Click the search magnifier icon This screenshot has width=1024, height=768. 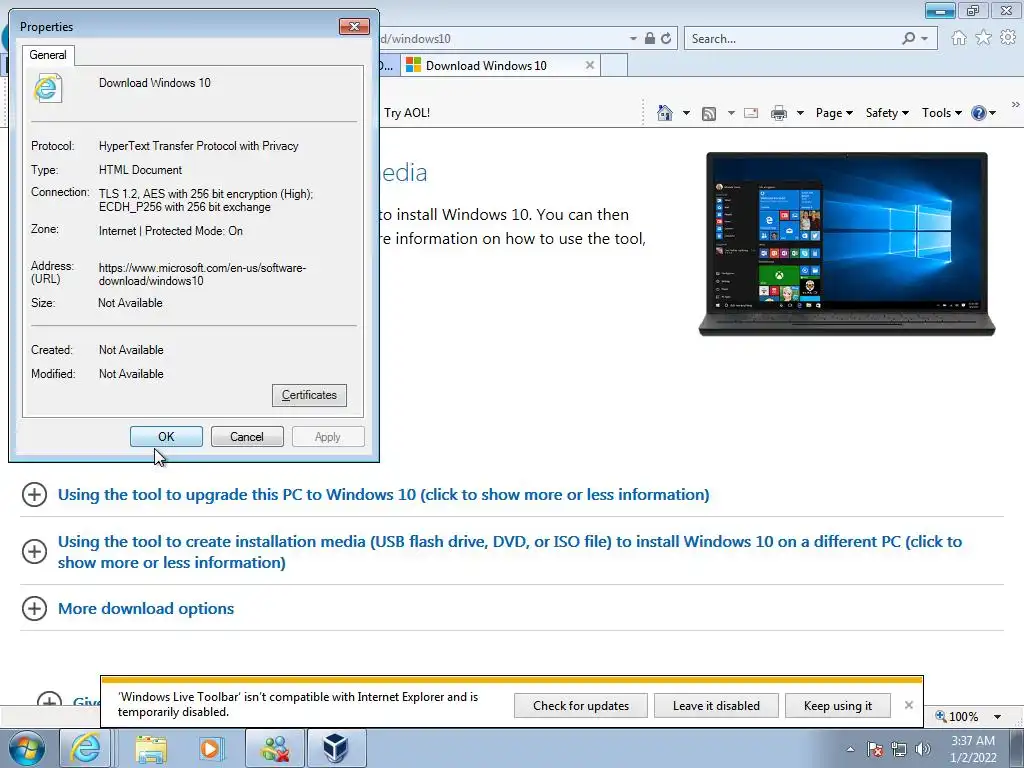click(908, 39)
